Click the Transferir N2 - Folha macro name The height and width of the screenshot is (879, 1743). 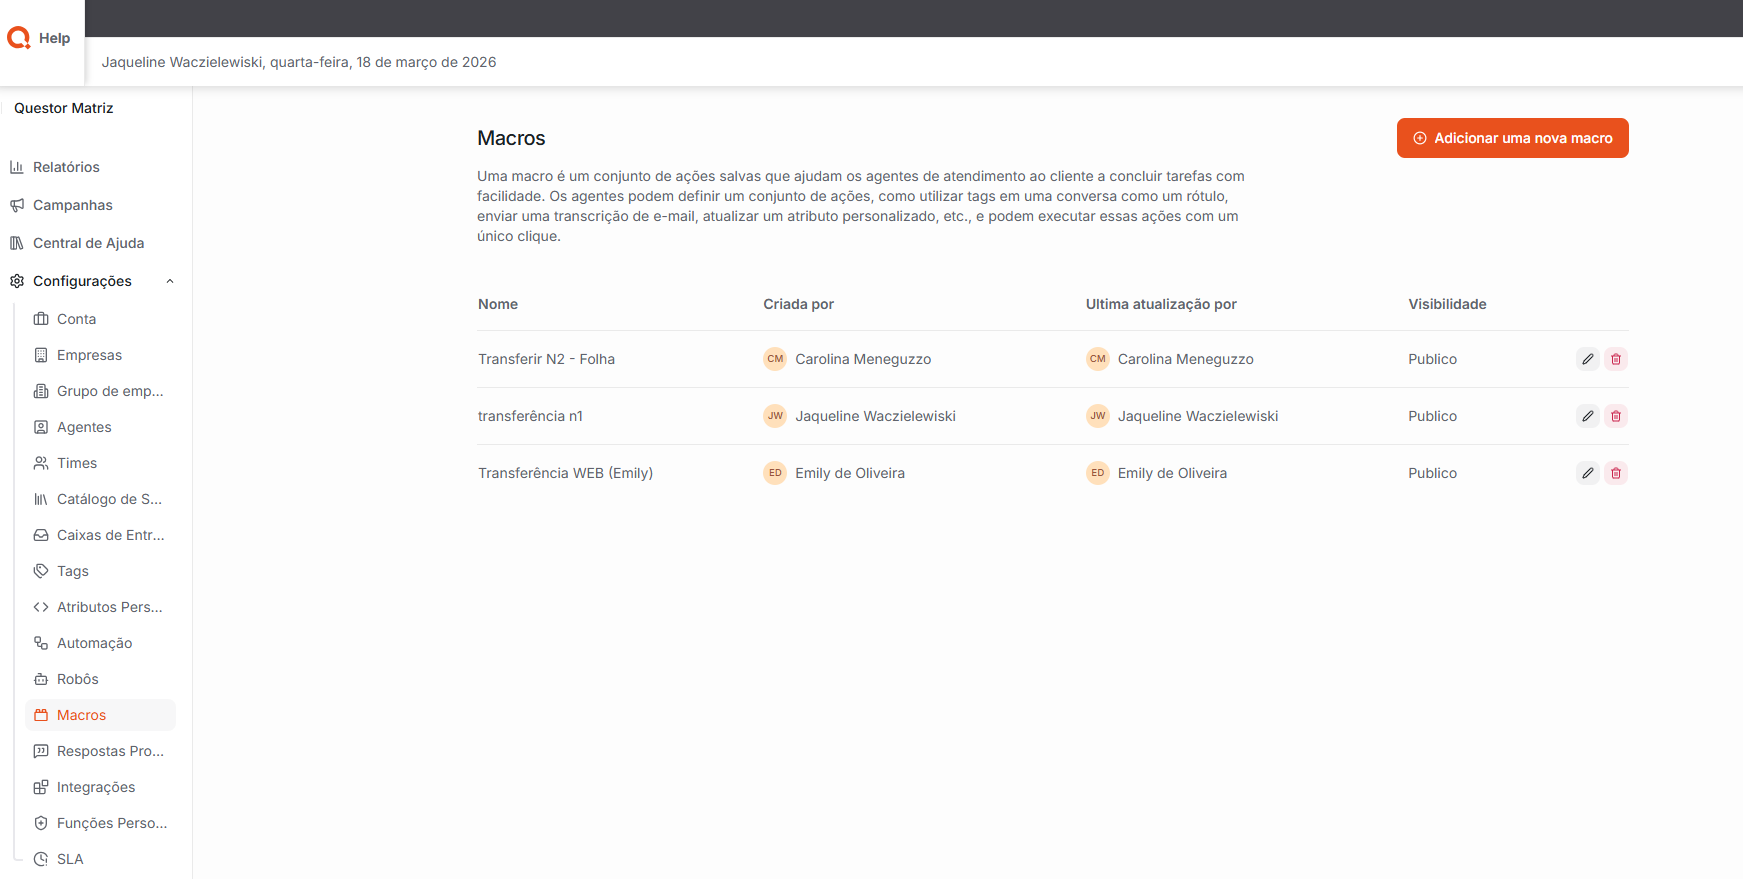point(546,359)
